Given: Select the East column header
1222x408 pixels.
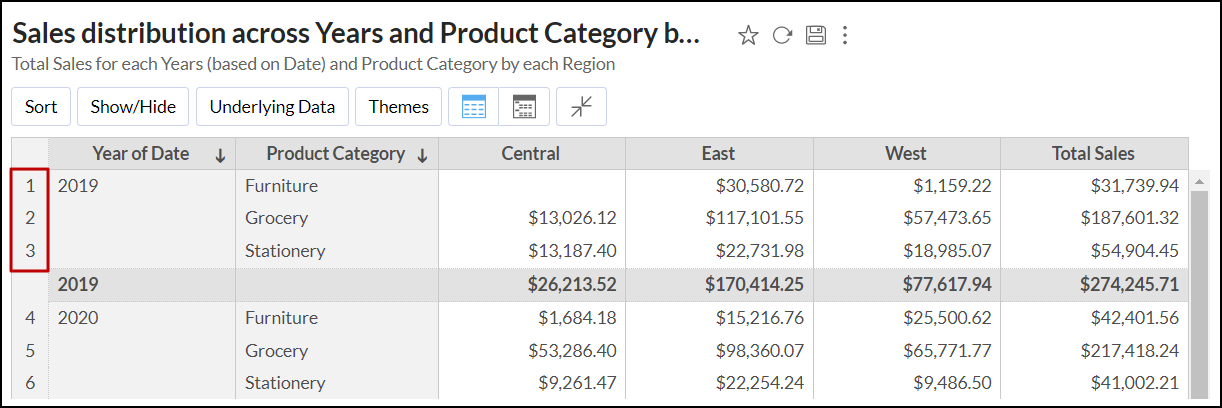Looking at the screenshot, I should [718, 154].
